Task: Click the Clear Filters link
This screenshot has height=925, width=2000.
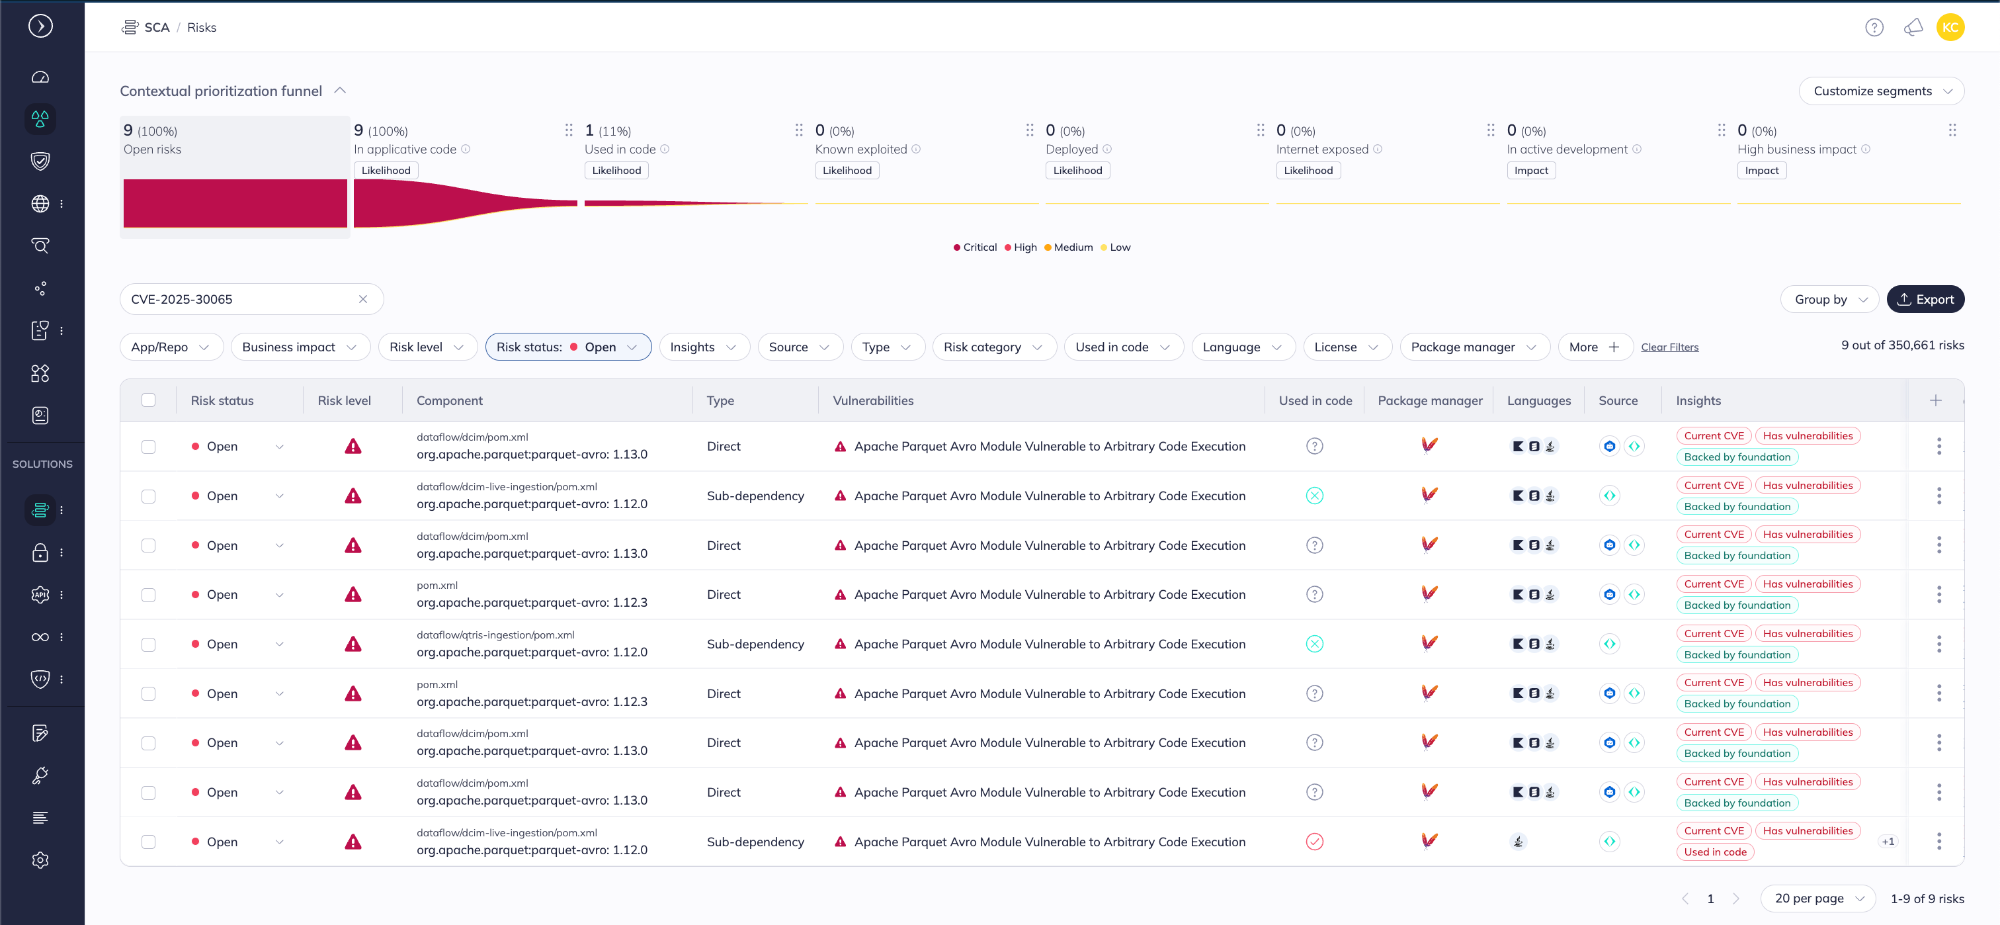Action: point(1669,347)
